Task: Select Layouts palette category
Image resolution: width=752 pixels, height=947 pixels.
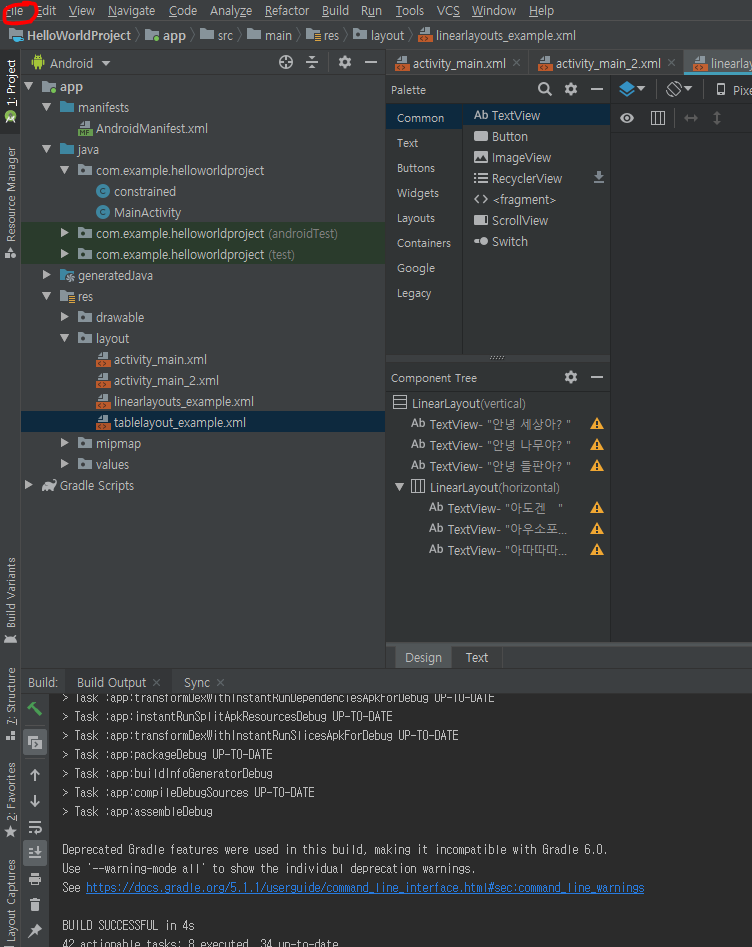Action: [x=416, y=218]
